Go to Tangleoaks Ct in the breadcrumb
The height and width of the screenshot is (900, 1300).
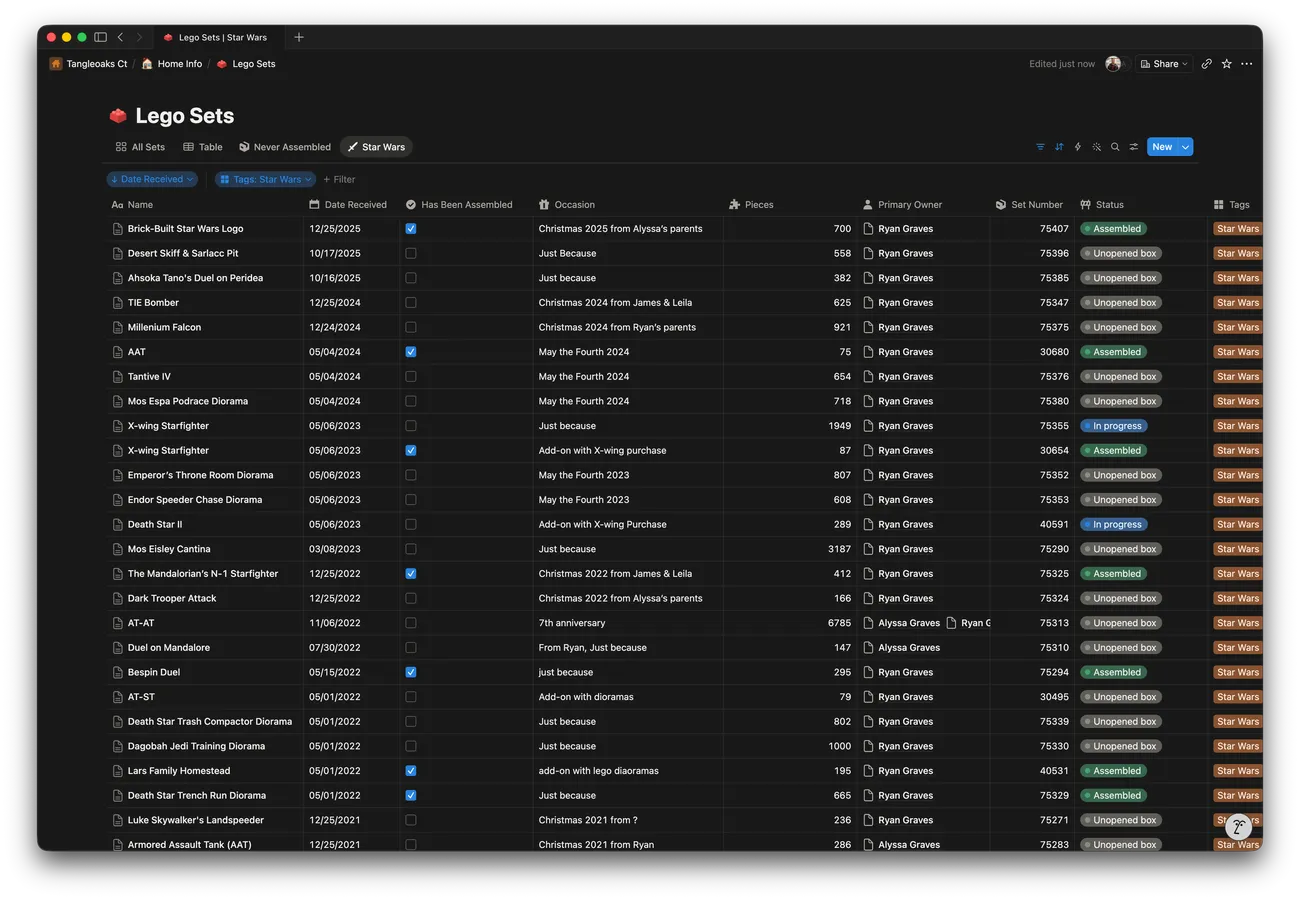tap(89, 64)
